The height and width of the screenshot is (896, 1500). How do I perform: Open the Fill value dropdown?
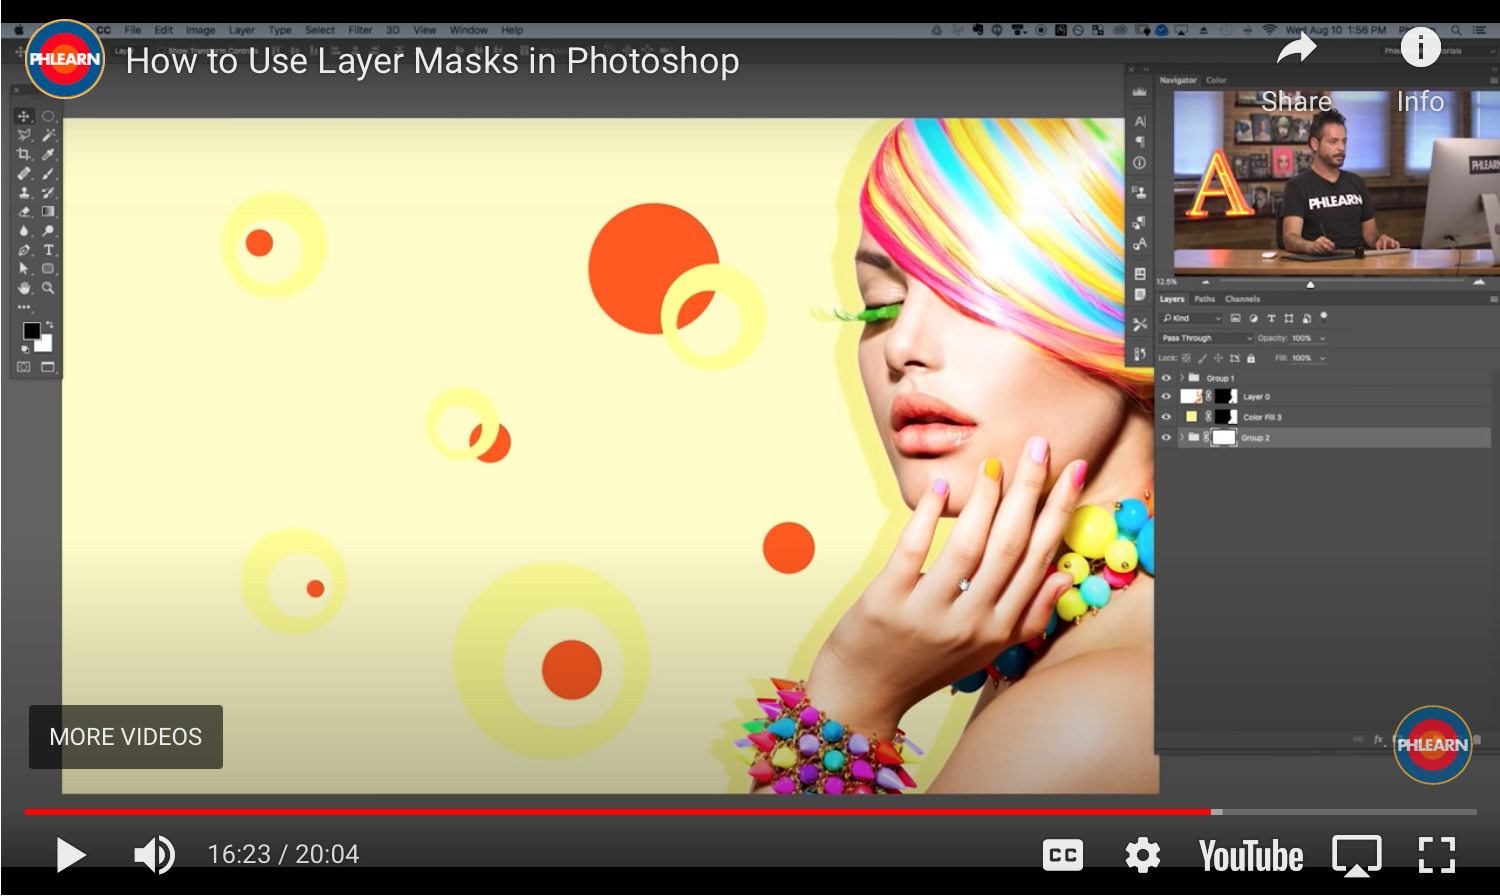(1322, 358)
